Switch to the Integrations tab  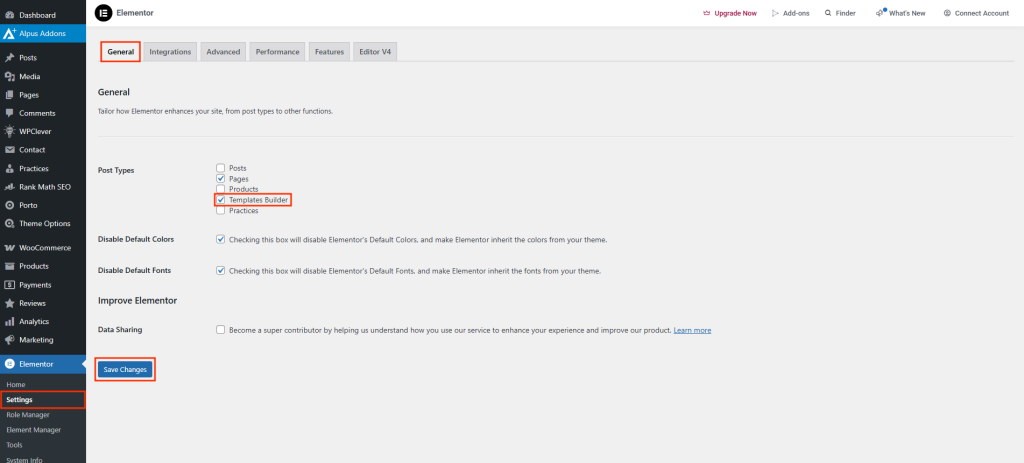click(170, 52)
